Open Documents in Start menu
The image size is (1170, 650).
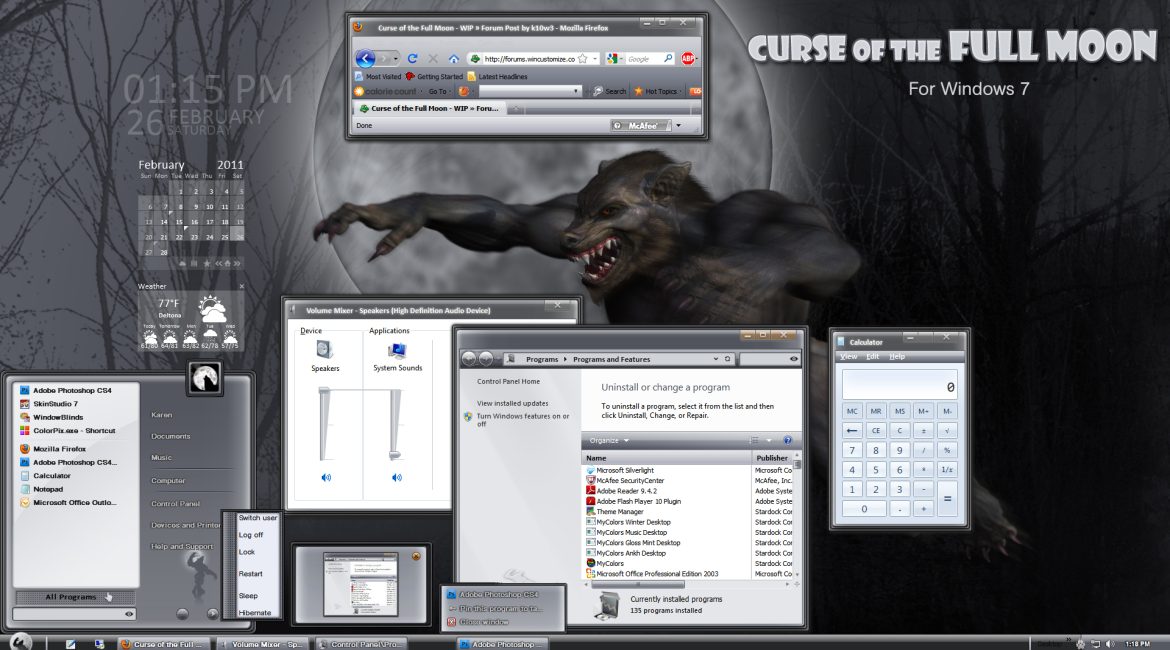(170, 436)
